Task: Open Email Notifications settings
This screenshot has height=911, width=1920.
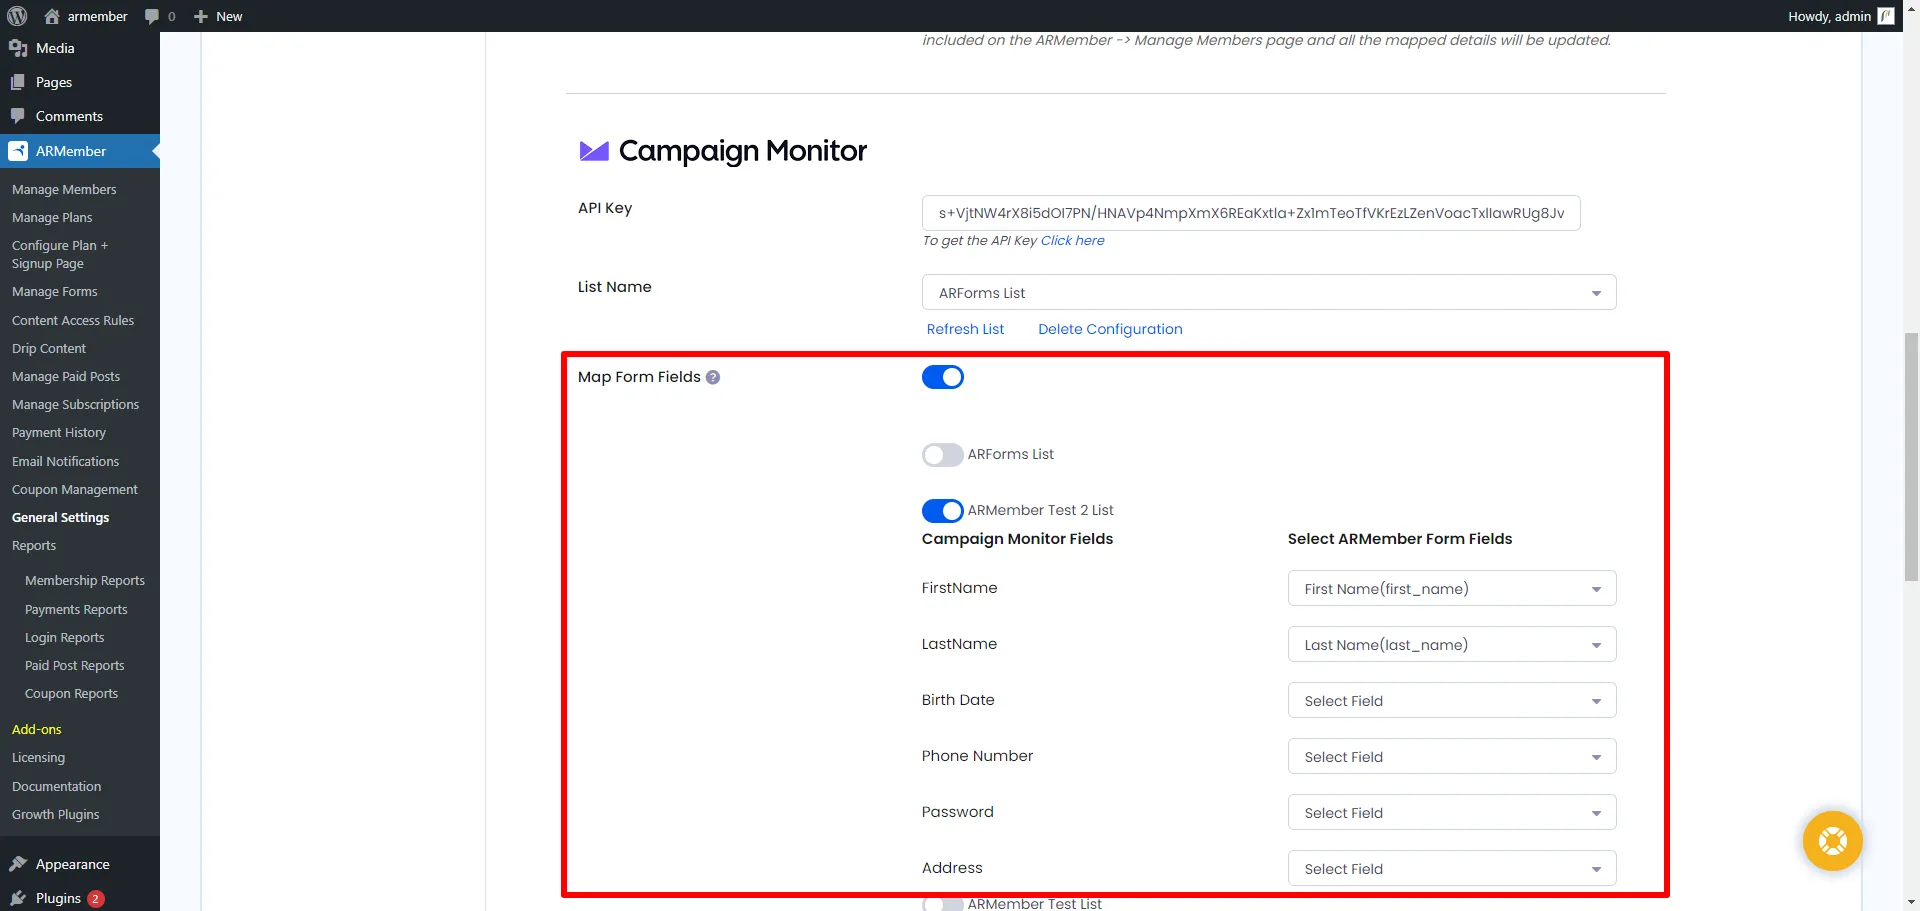Action: pyautogui.click(x=65, y=461)
